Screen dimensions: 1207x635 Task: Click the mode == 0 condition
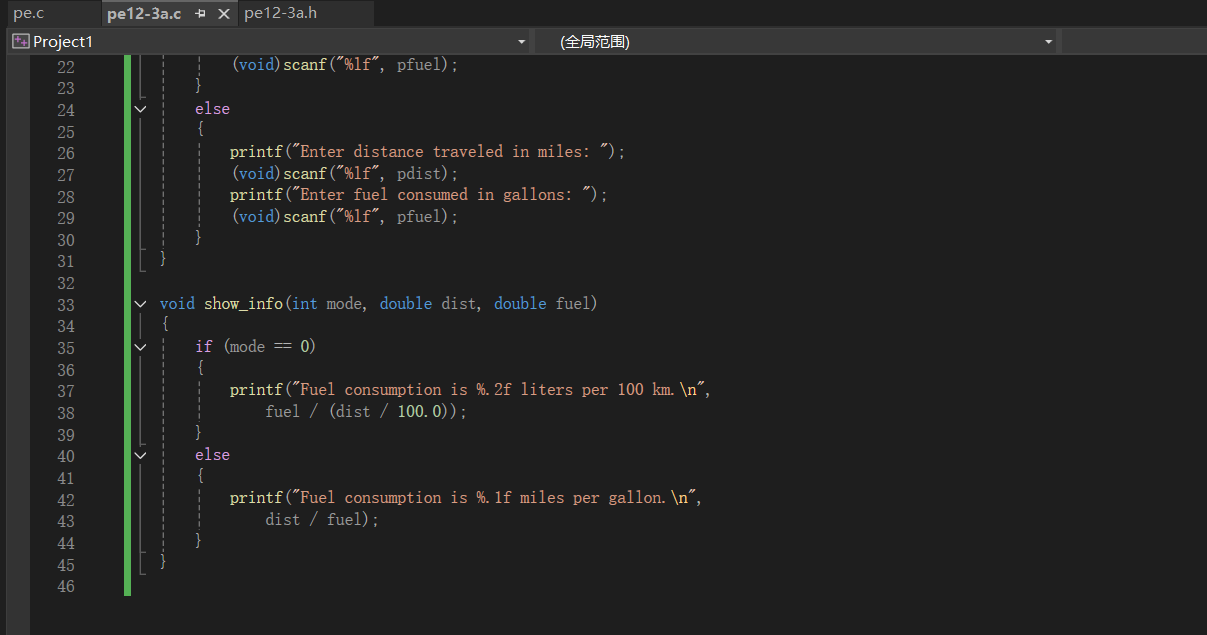click(270, 347)
